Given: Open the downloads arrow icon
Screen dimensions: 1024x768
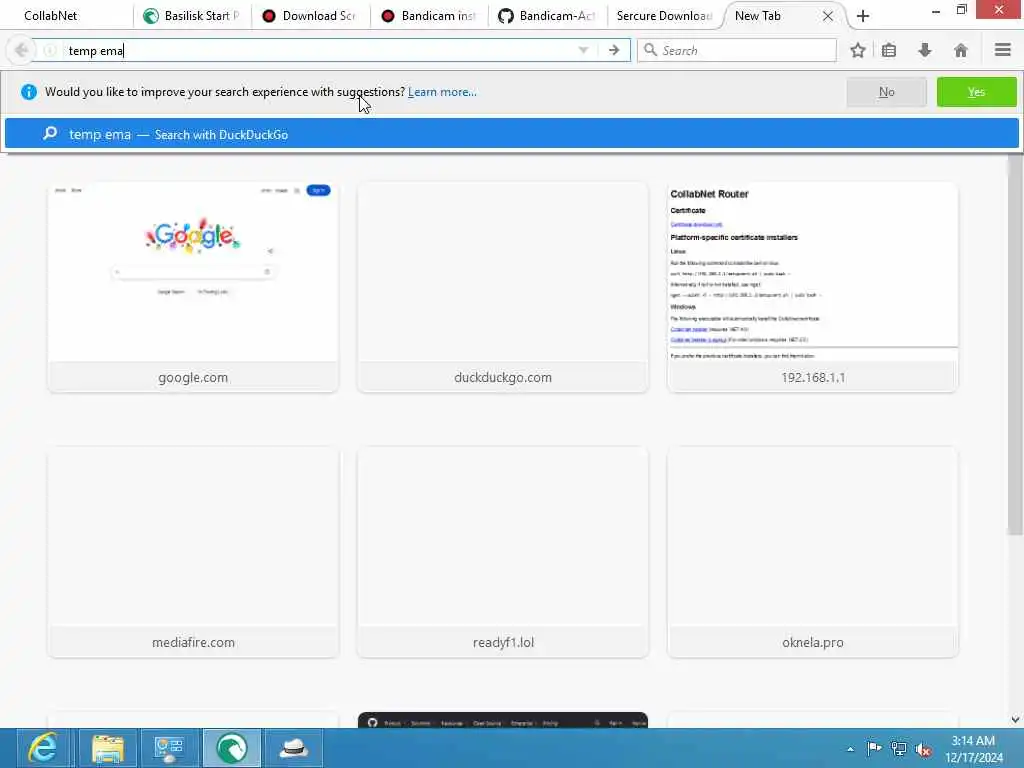Looking at the screenshot, I should click(x=925, y=50).
